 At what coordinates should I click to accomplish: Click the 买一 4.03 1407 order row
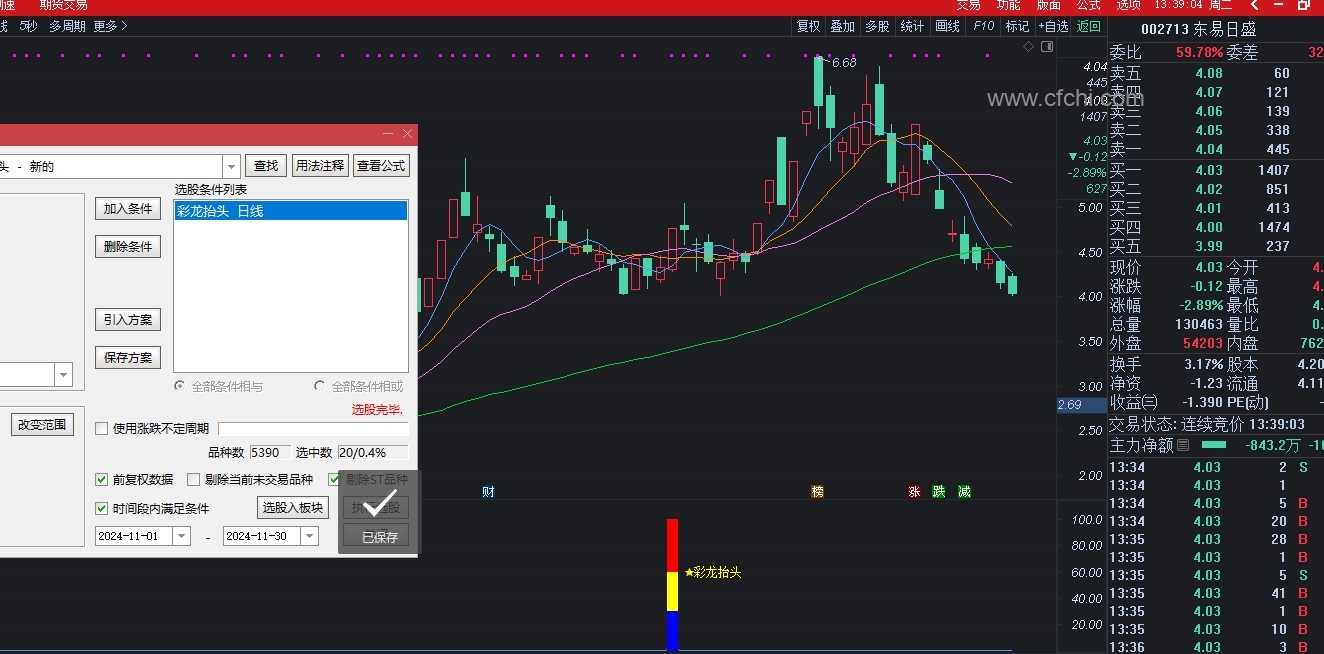coord(1216,170)
